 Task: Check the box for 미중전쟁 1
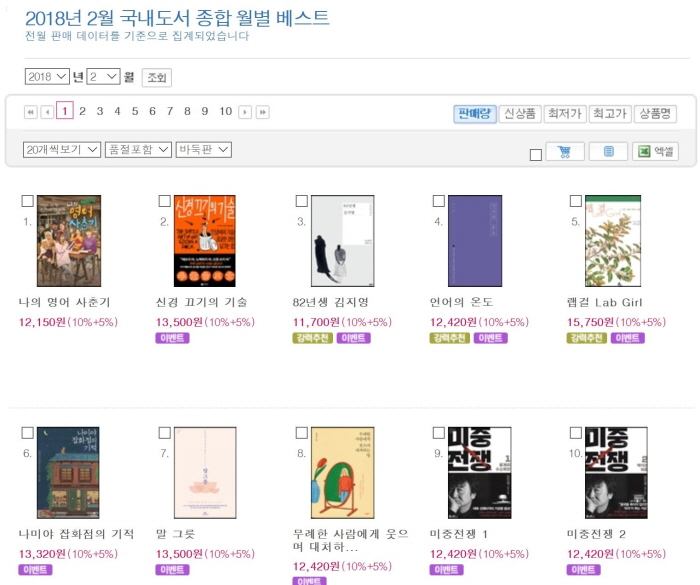click(439, 433)
